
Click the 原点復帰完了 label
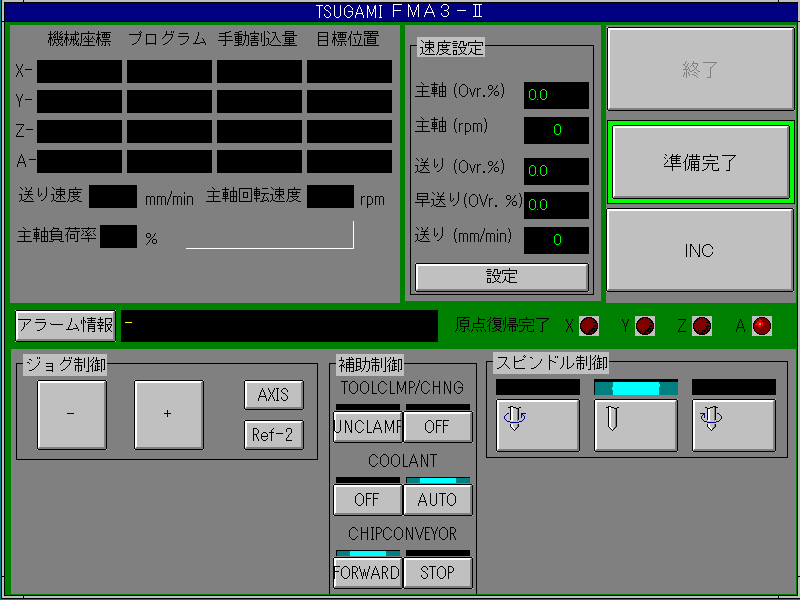pyautogui.click(x=502, y=325)
